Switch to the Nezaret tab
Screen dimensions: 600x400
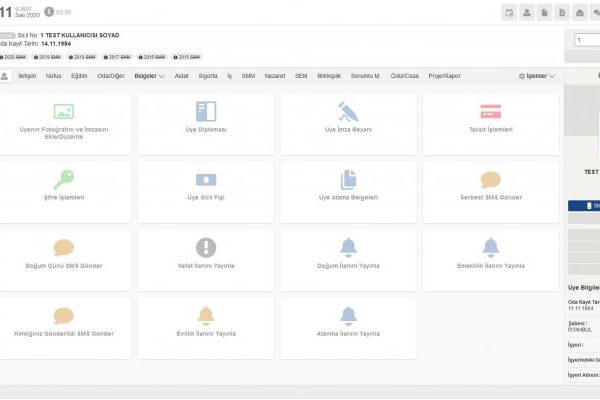click(275, 76)
